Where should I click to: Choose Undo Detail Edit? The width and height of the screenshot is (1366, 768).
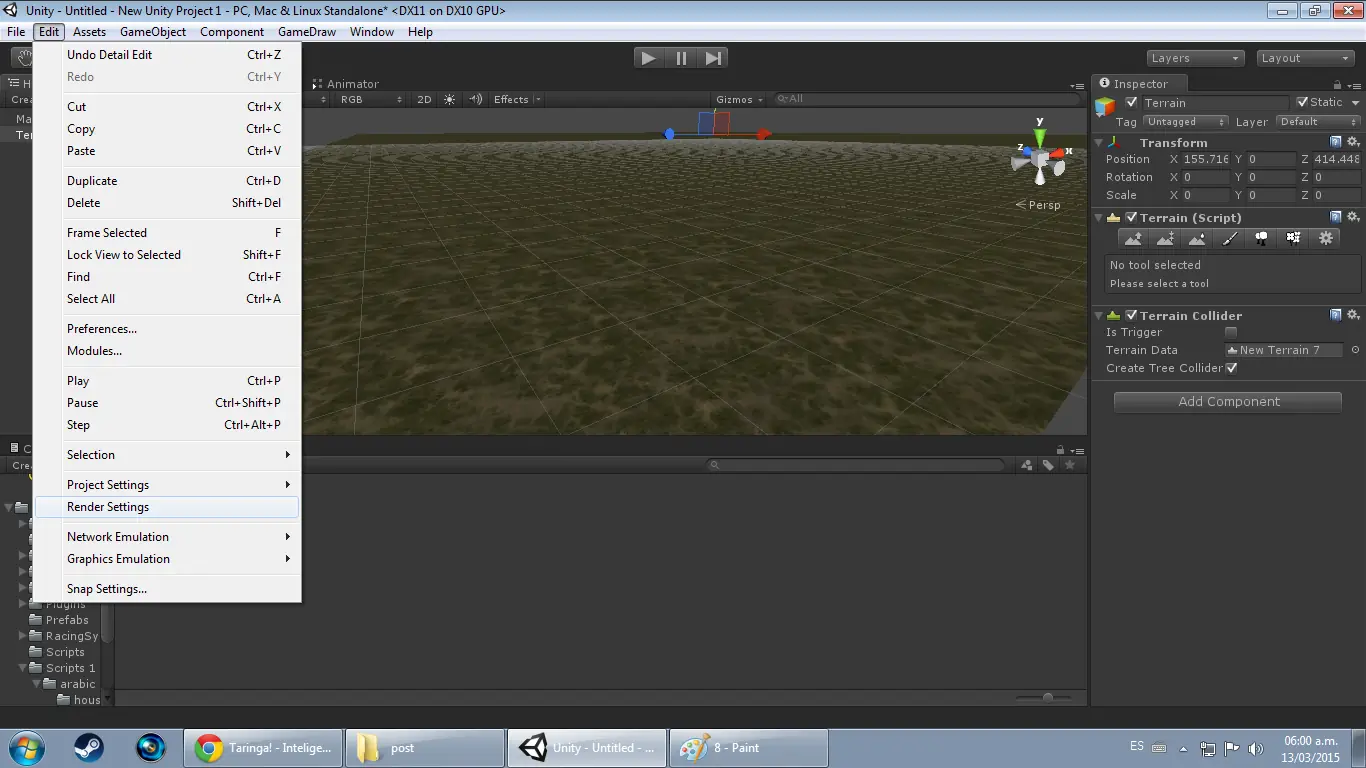(167, 55)
